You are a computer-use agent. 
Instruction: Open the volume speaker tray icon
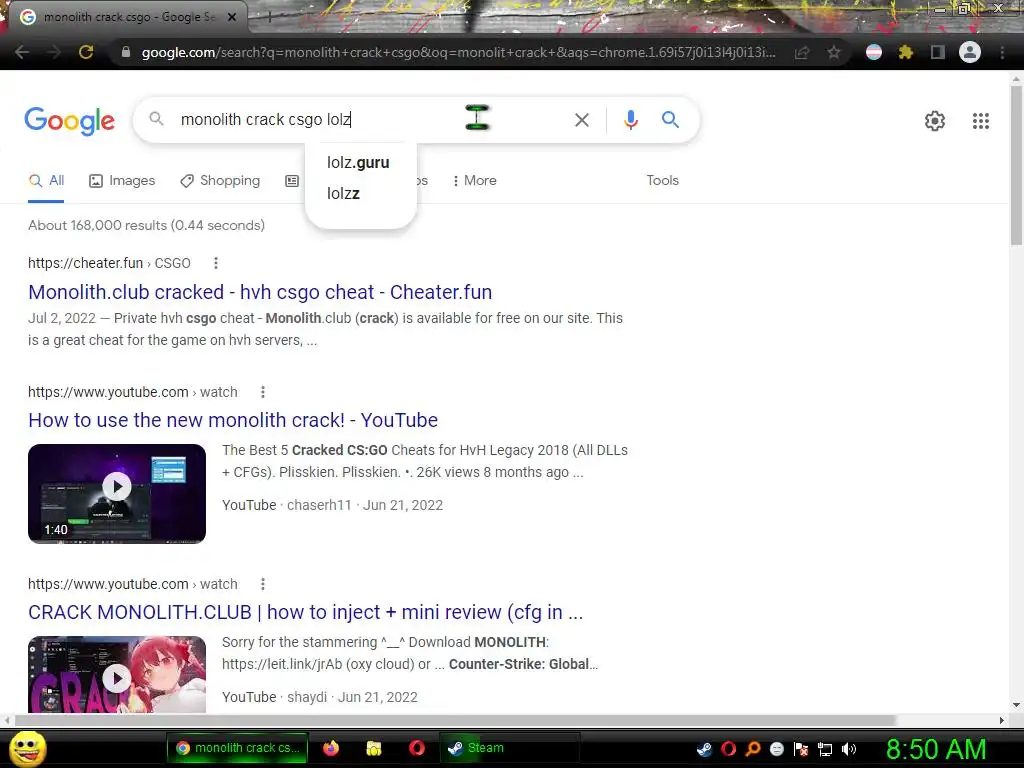coord(848,749)
